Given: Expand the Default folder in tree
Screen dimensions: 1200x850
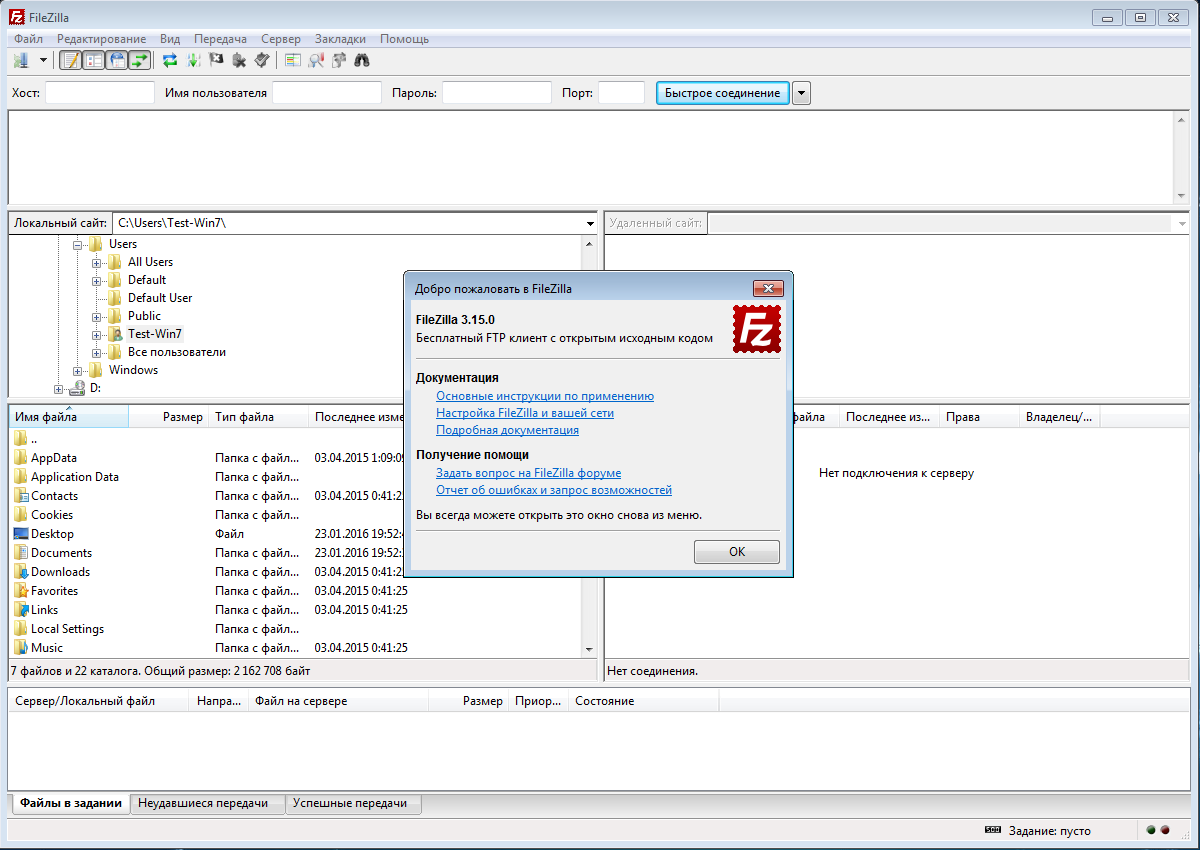Looking at the screenshot, I should 97,280.
